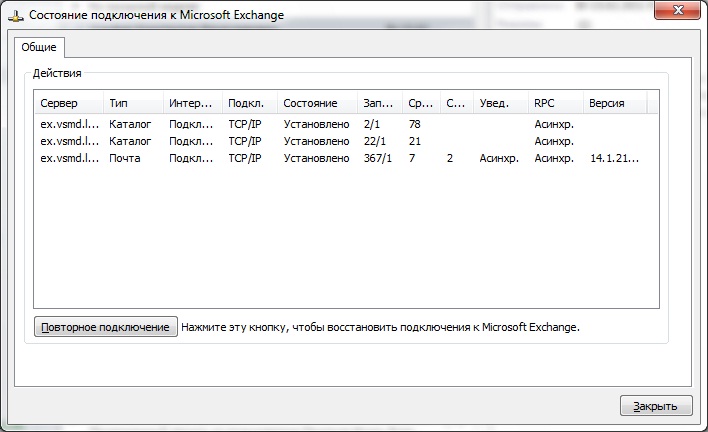Click the Подкл. column header
The width and height of the screenshot is (708, 432).
pyautogui.click(x=250, y=103)
